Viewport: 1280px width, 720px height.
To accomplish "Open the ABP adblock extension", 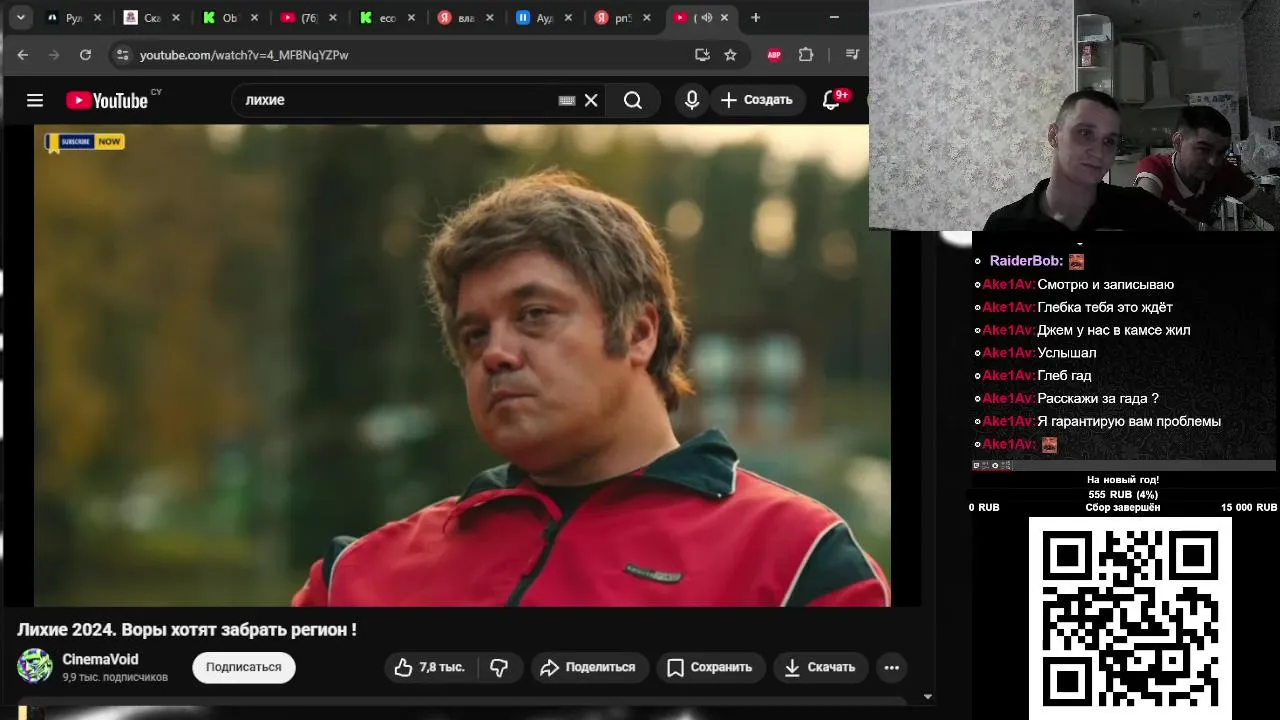I will [x=774, y=55].
